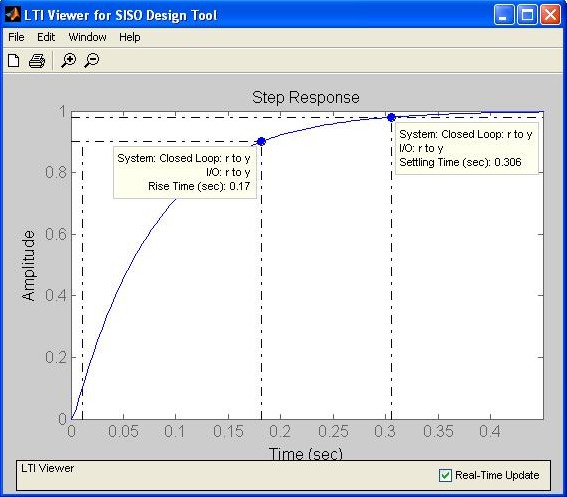Click the Step Response plot title
The width and height of the screenshot is (567, 497).
(306, 98)
